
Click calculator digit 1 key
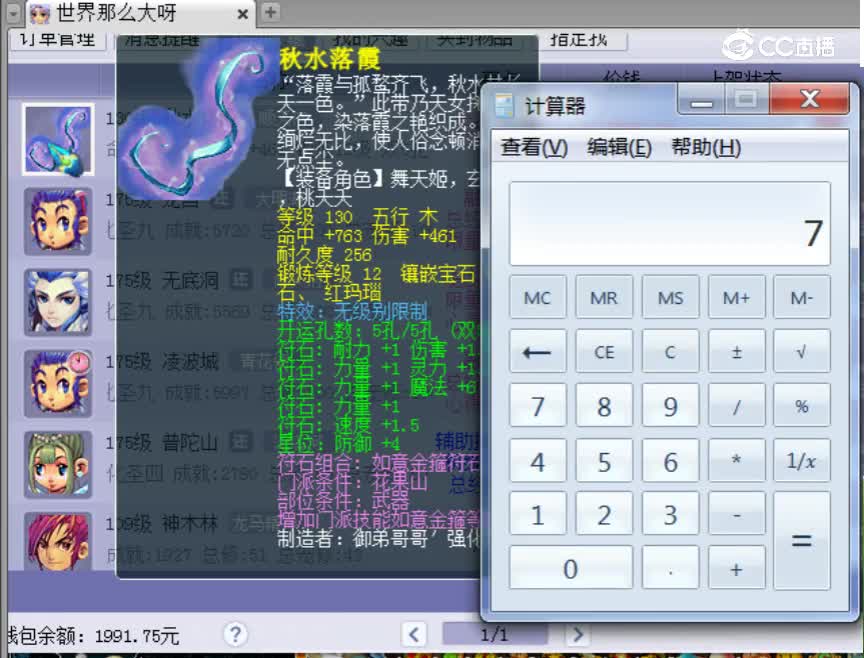click(537, 514)
